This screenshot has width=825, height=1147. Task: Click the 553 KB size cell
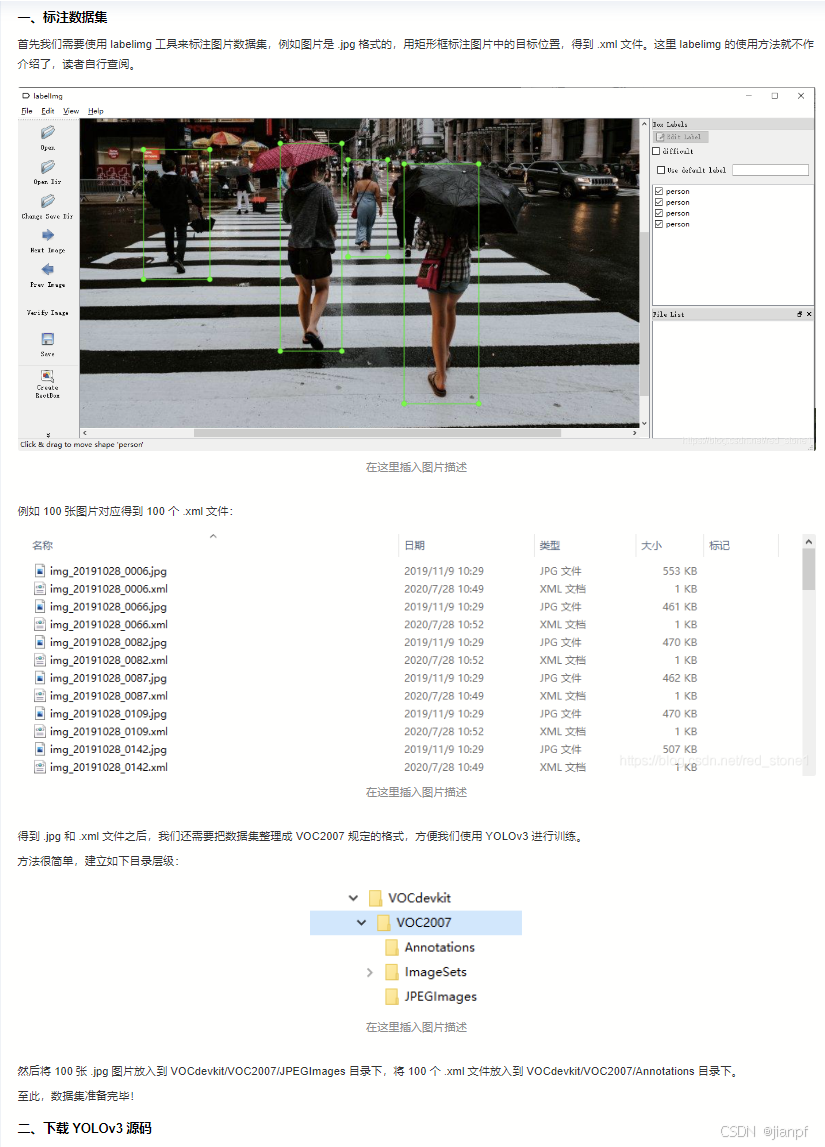tap(679, 571)
